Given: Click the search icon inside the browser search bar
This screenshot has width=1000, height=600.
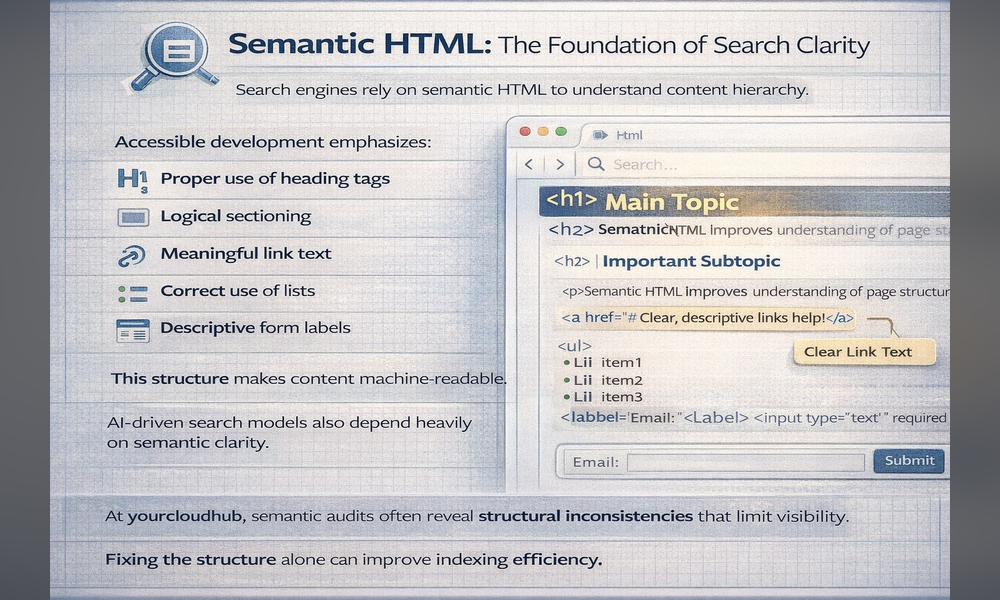Looking at the screenshot, I should click(x=594, y=163).
